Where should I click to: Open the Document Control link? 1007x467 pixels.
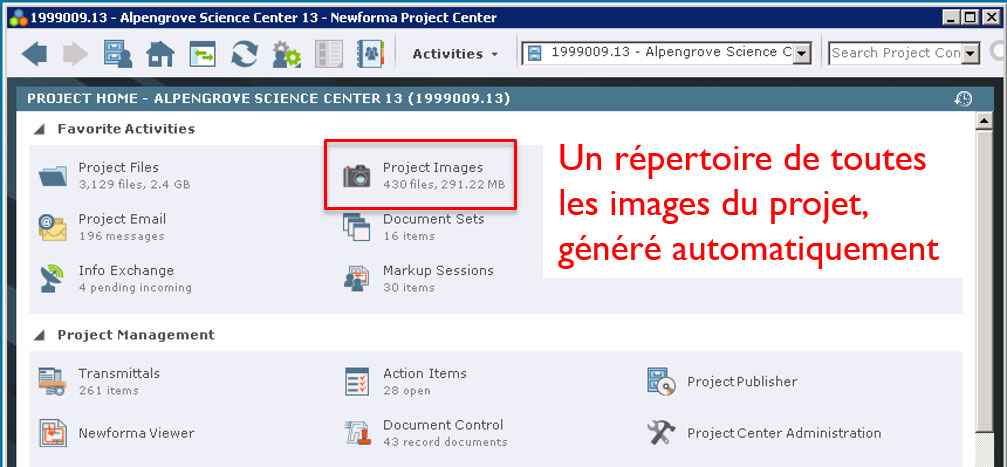coord(443,425)
